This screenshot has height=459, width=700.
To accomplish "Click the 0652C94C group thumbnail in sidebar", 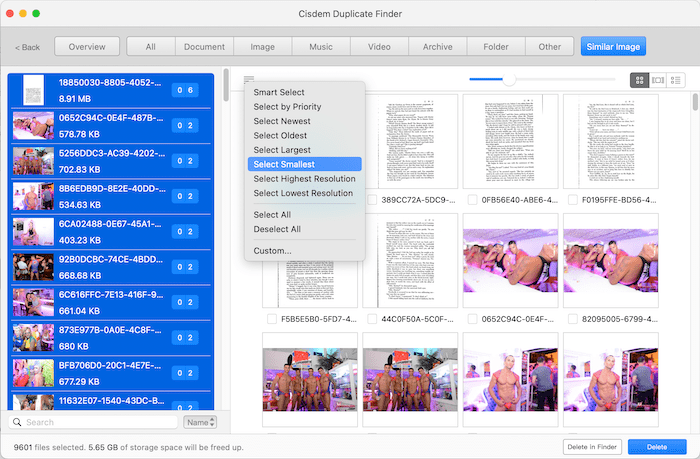I will (x=33, y=126).
